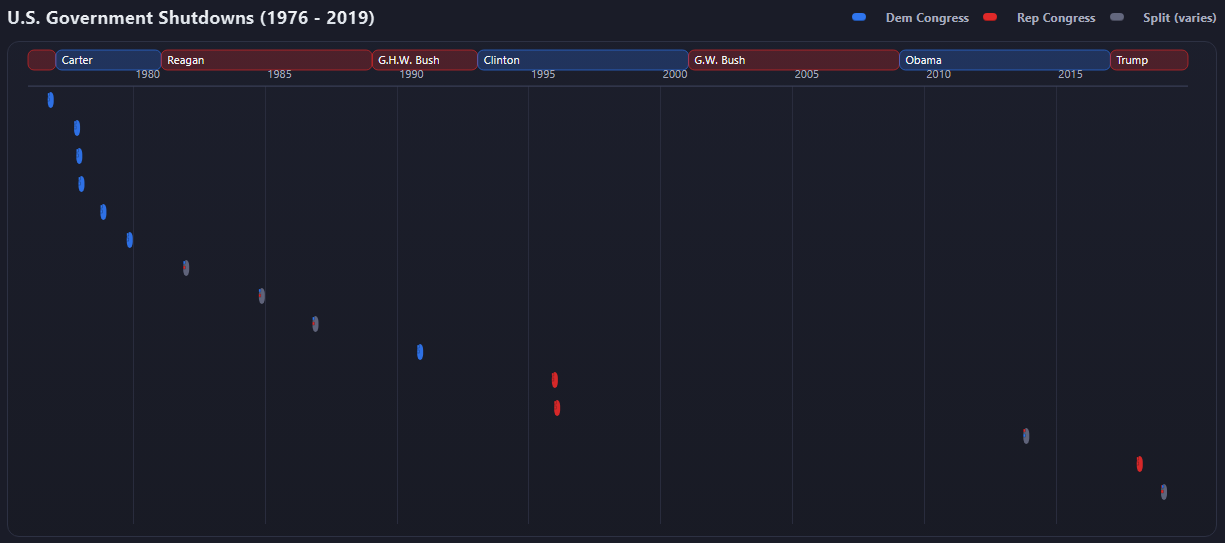Select the Reagan presidency bar

267,60
